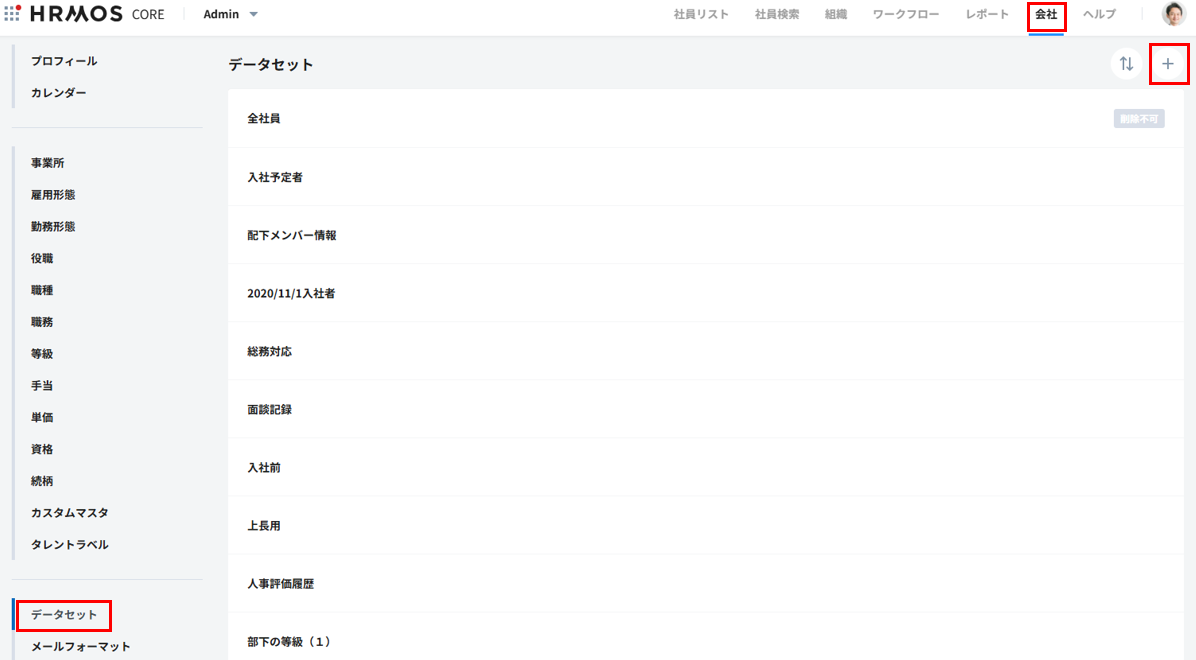
Task: Open the 人事評価履歴 dataset
Action: [280, 584]
